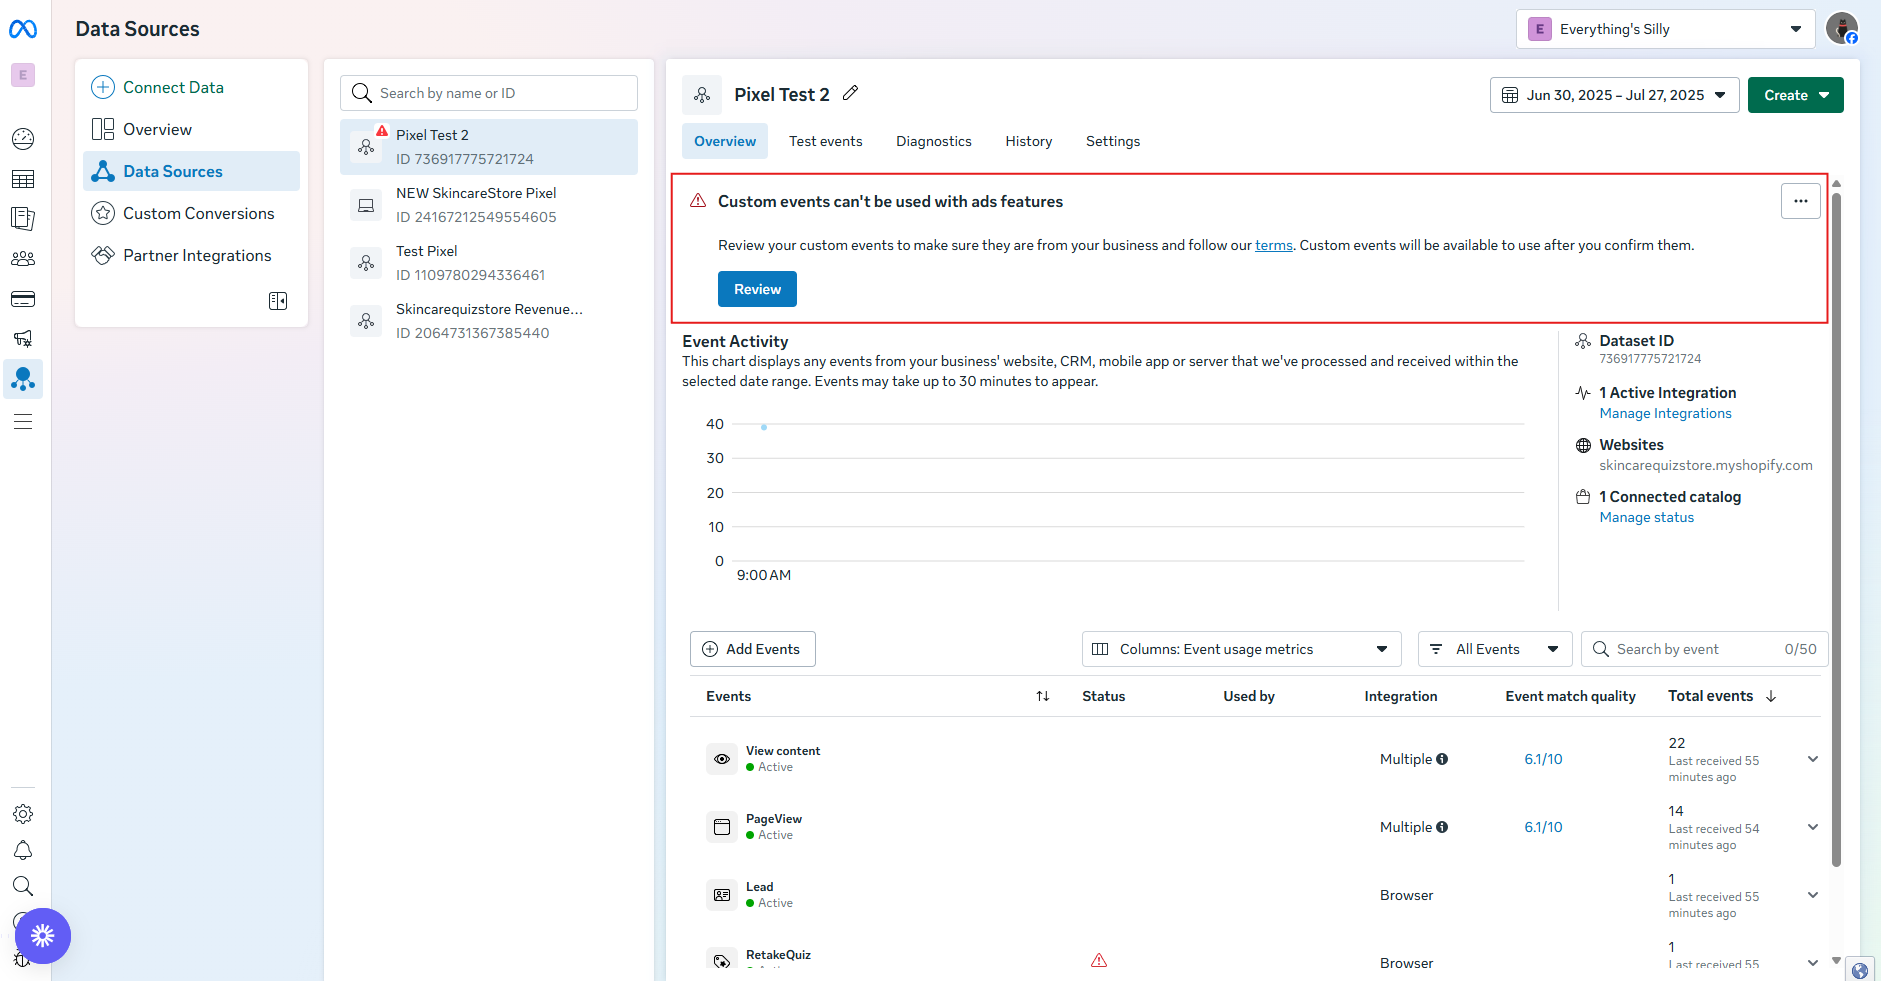Open the date range picker Jun 30 - Jul 27
This screenshot has width=1881, height=981.
pos(1614,95)
